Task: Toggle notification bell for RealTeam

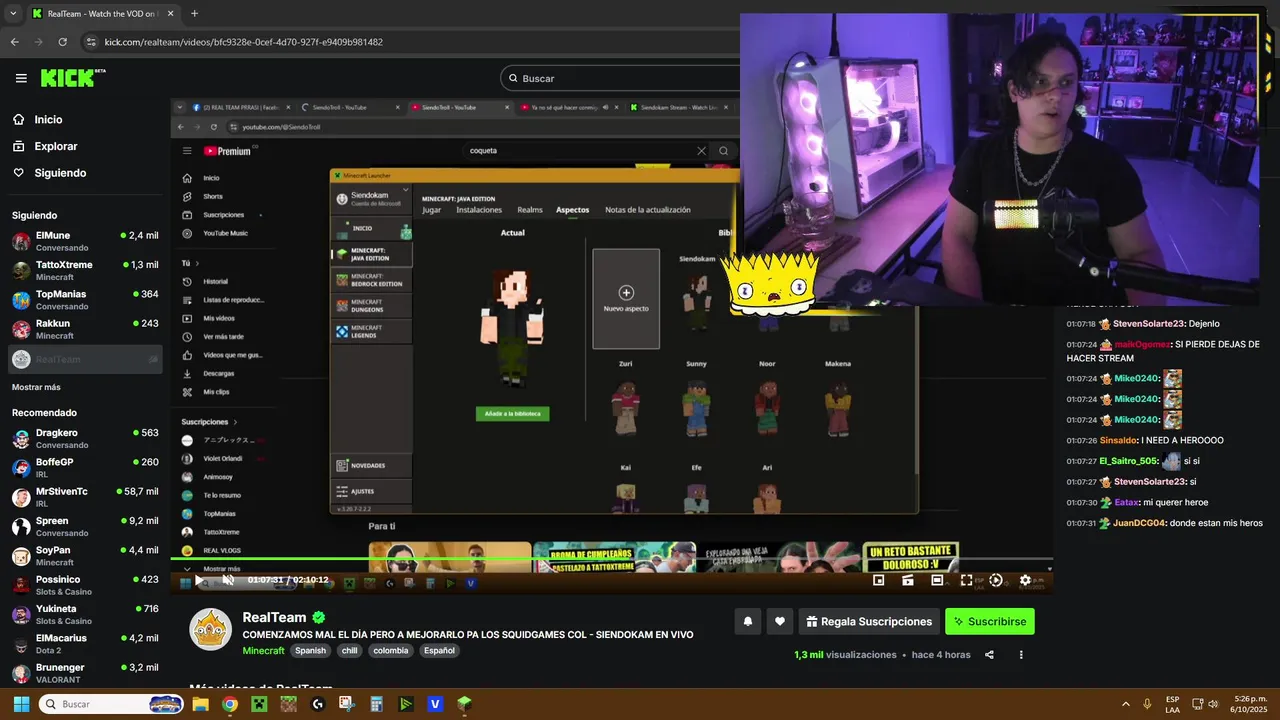Action: coord(747,621)
